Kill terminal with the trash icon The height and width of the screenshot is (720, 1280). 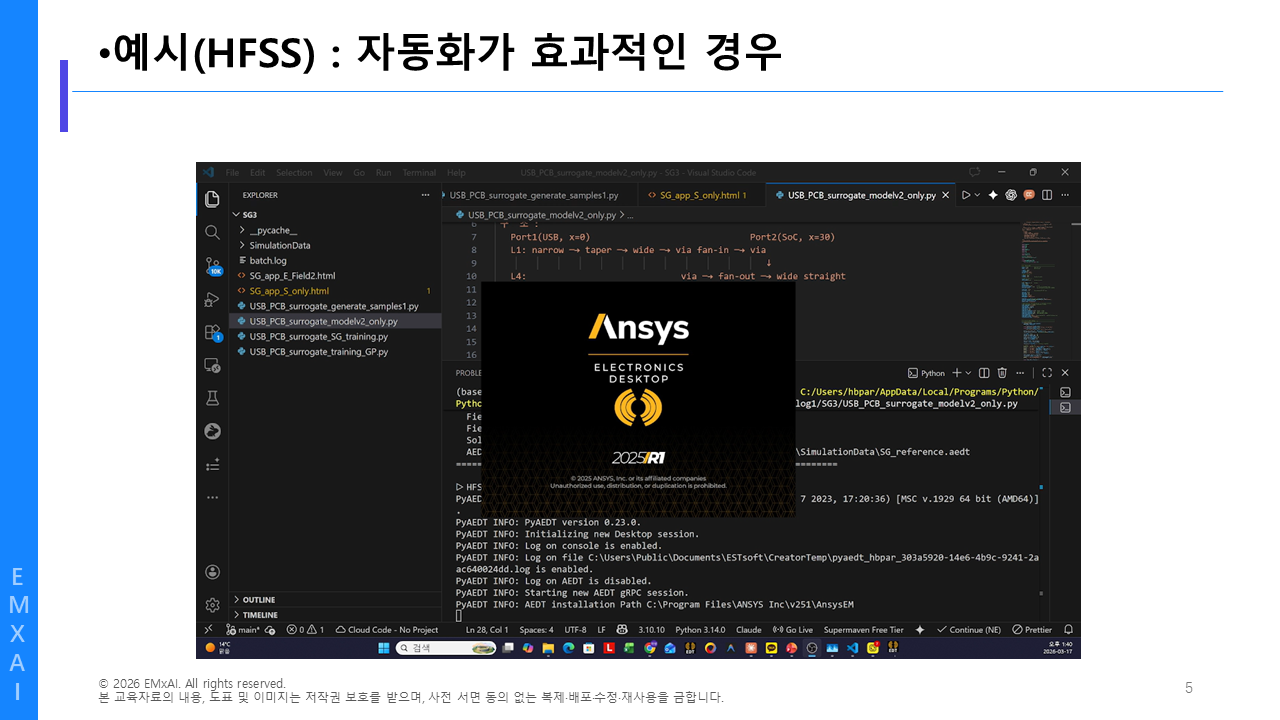[x=1002, y=373]
